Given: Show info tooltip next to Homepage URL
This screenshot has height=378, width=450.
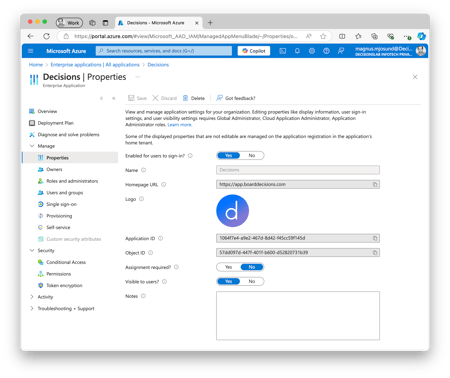Looking at the screenshot, I should tap(164, 184).
